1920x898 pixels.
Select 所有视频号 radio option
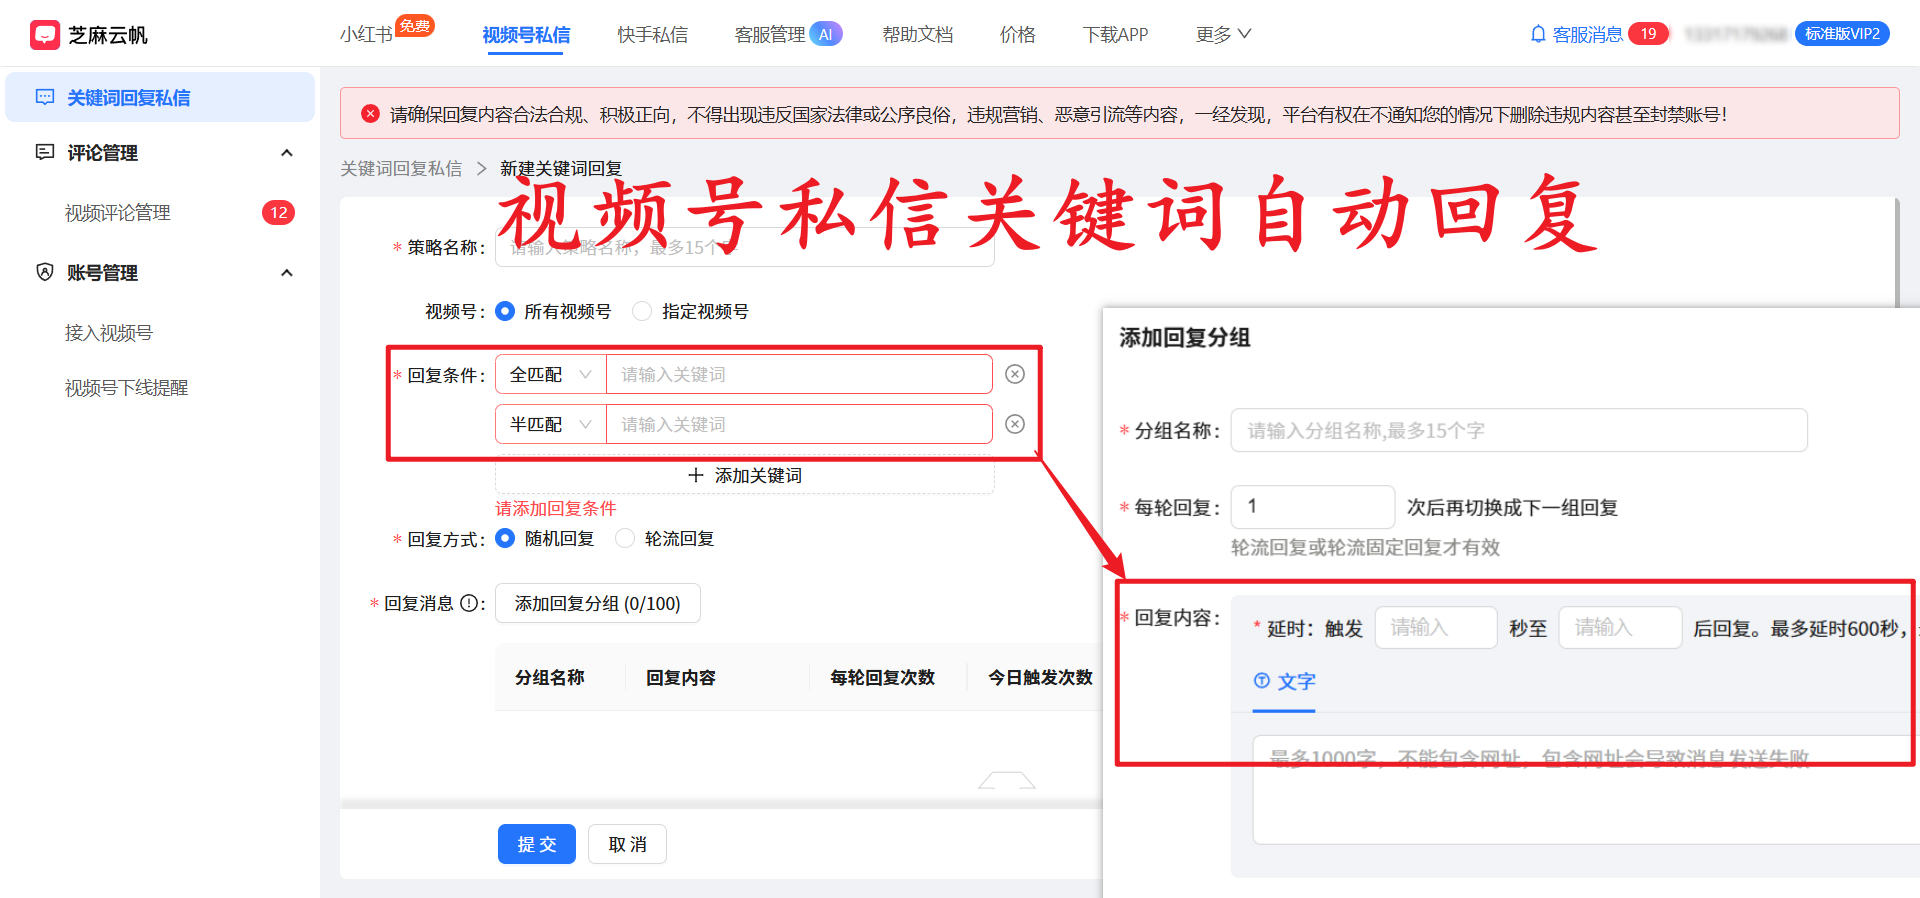[505, 311]
